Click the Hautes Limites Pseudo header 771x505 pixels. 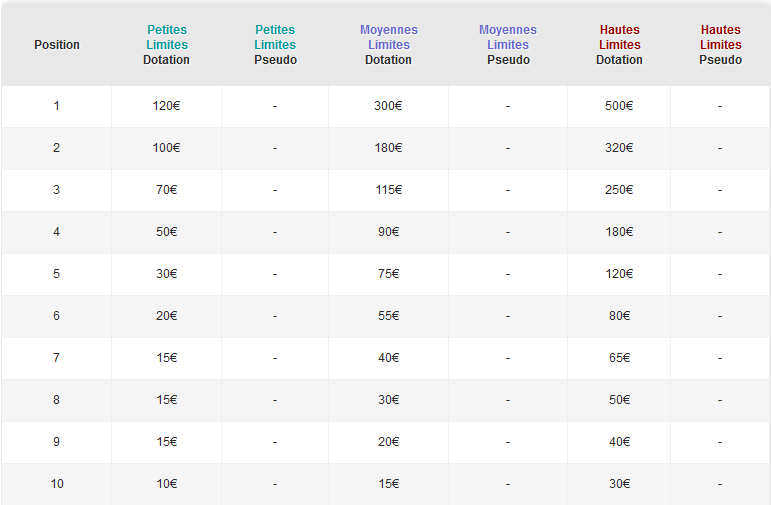(x=720, y=45)
